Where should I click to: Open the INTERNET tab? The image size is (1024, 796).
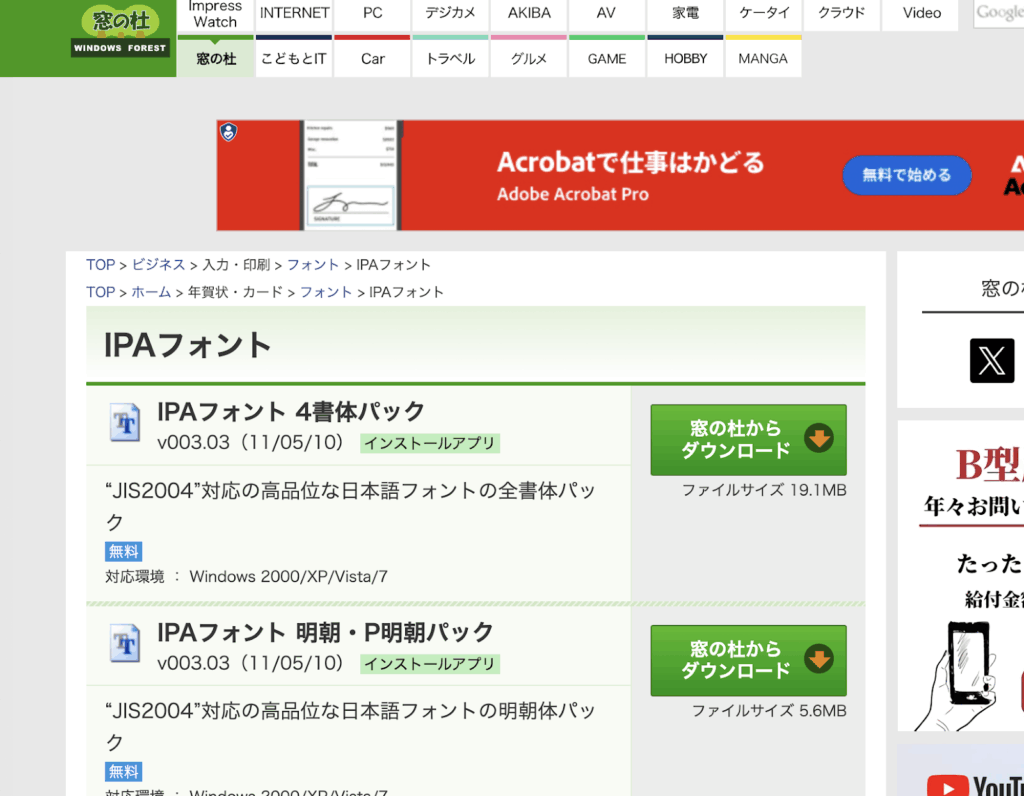click(294, 13)
